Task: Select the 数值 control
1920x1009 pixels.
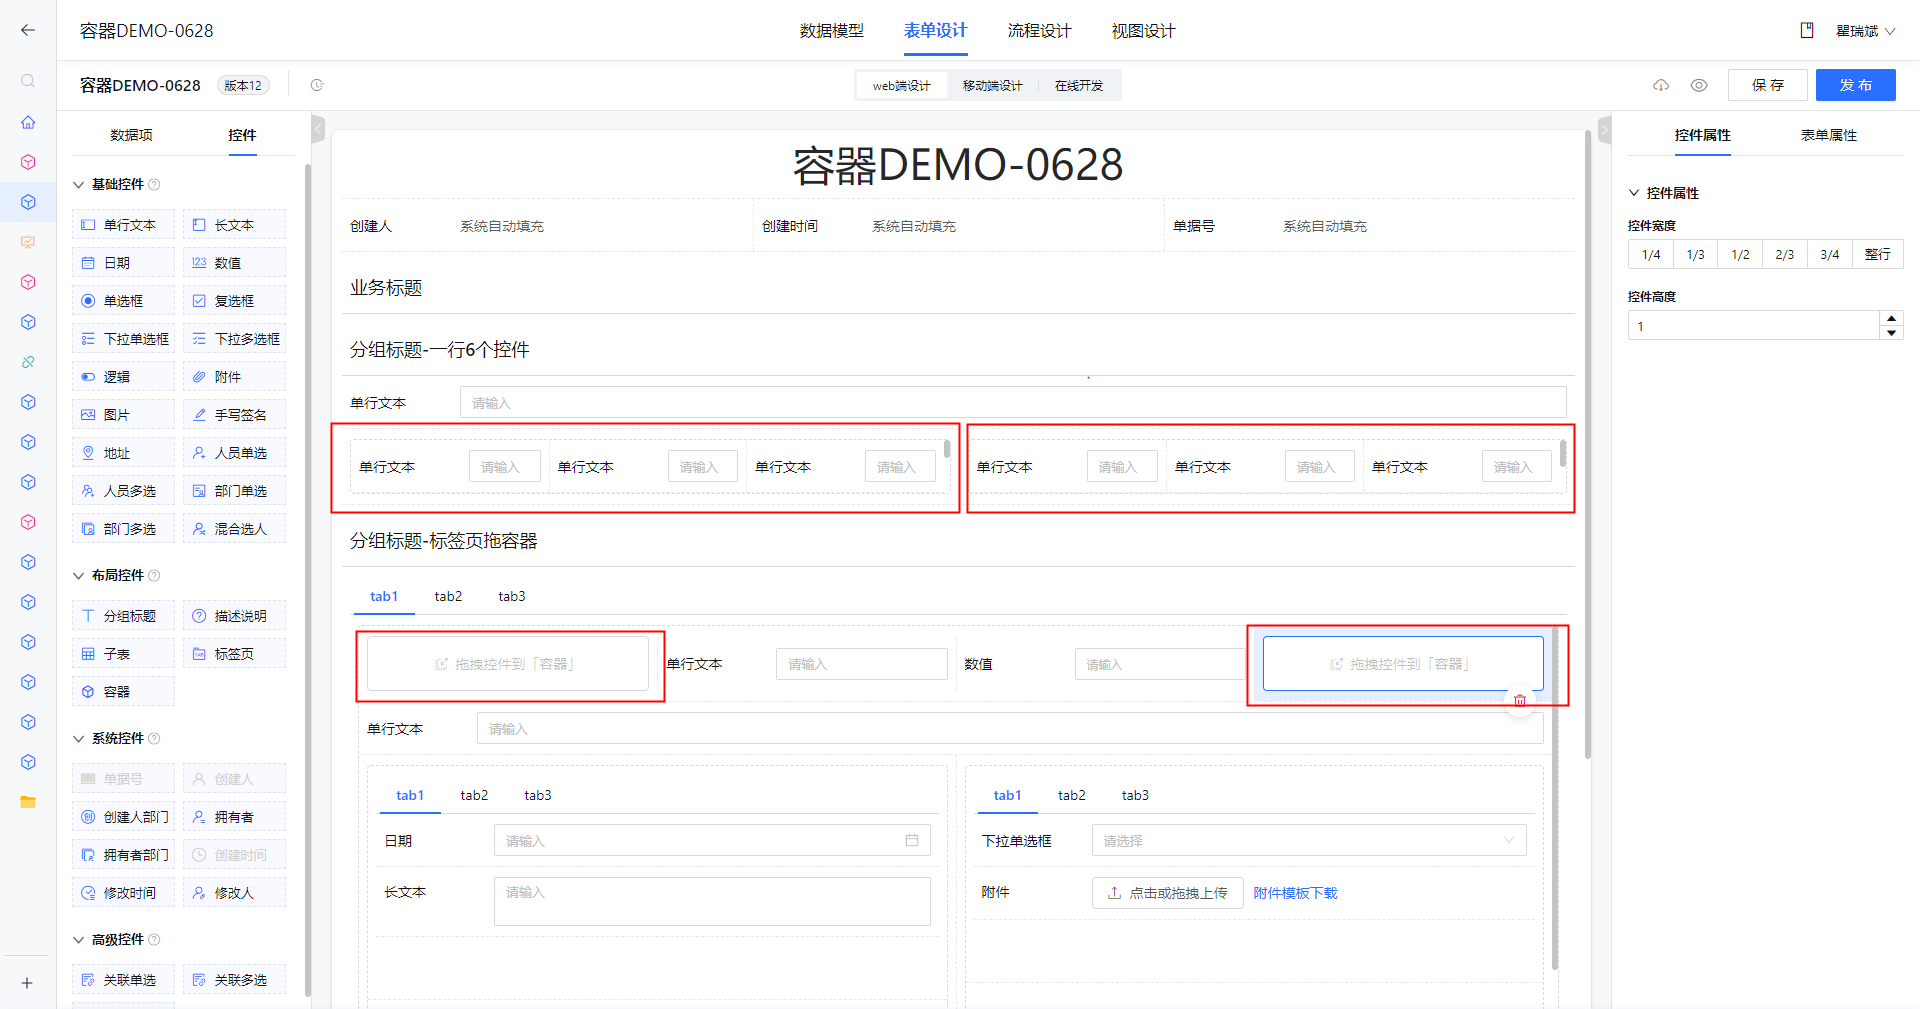Action: click(234, 263)
